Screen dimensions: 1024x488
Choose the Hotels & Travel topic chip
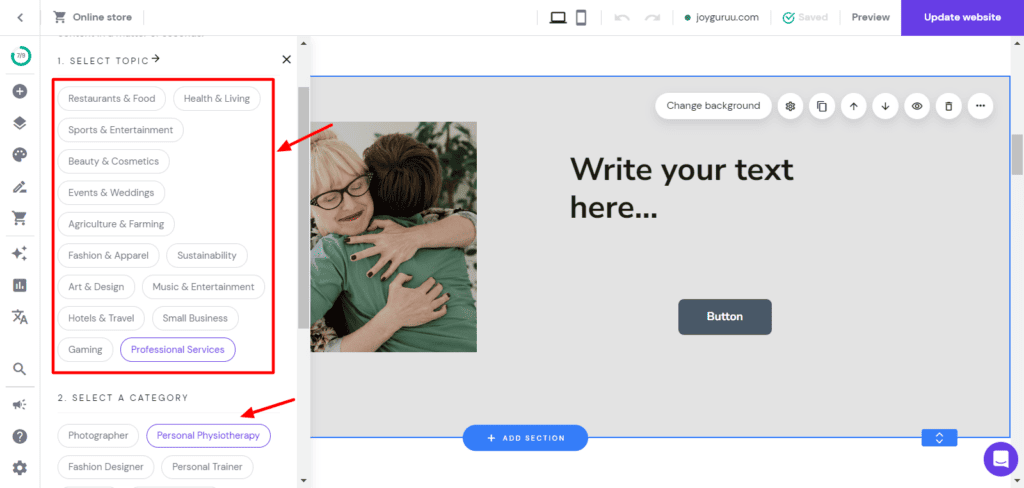pos(101,318)
